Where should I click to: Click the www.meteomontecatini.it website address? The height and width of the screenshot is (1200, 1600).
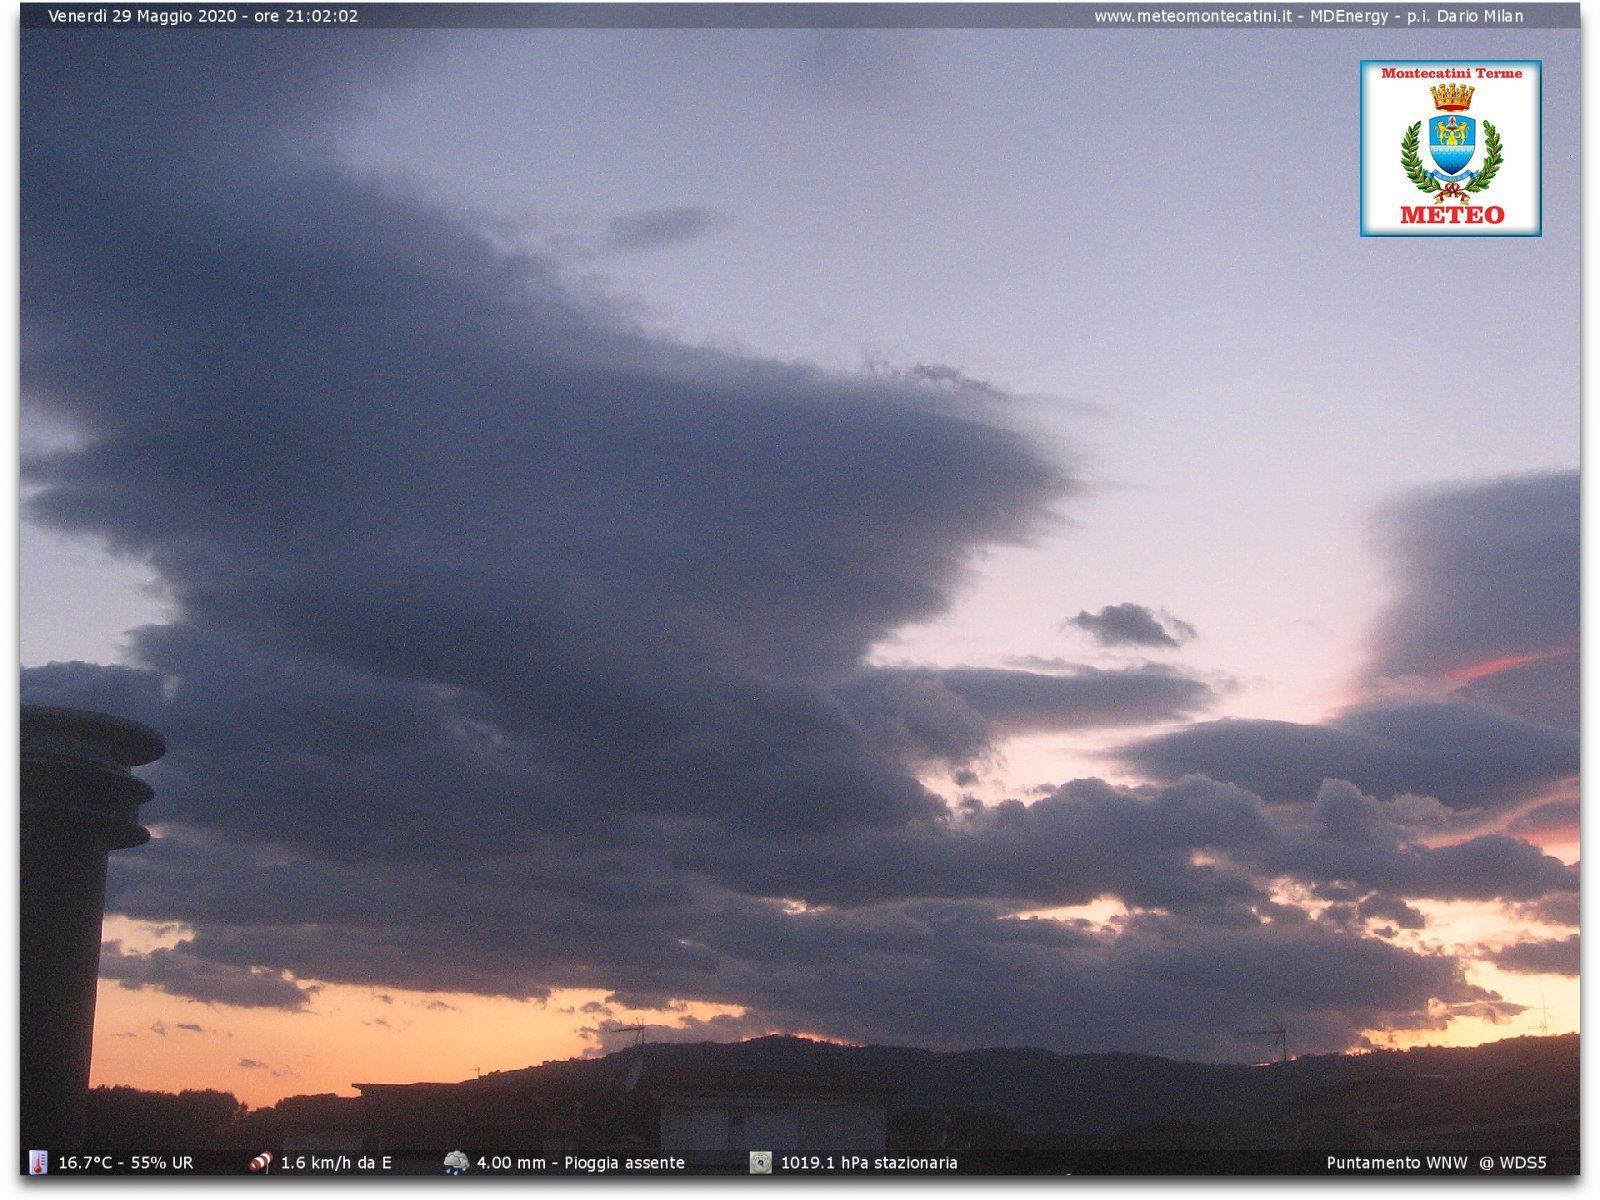[x=1192, y=16]
